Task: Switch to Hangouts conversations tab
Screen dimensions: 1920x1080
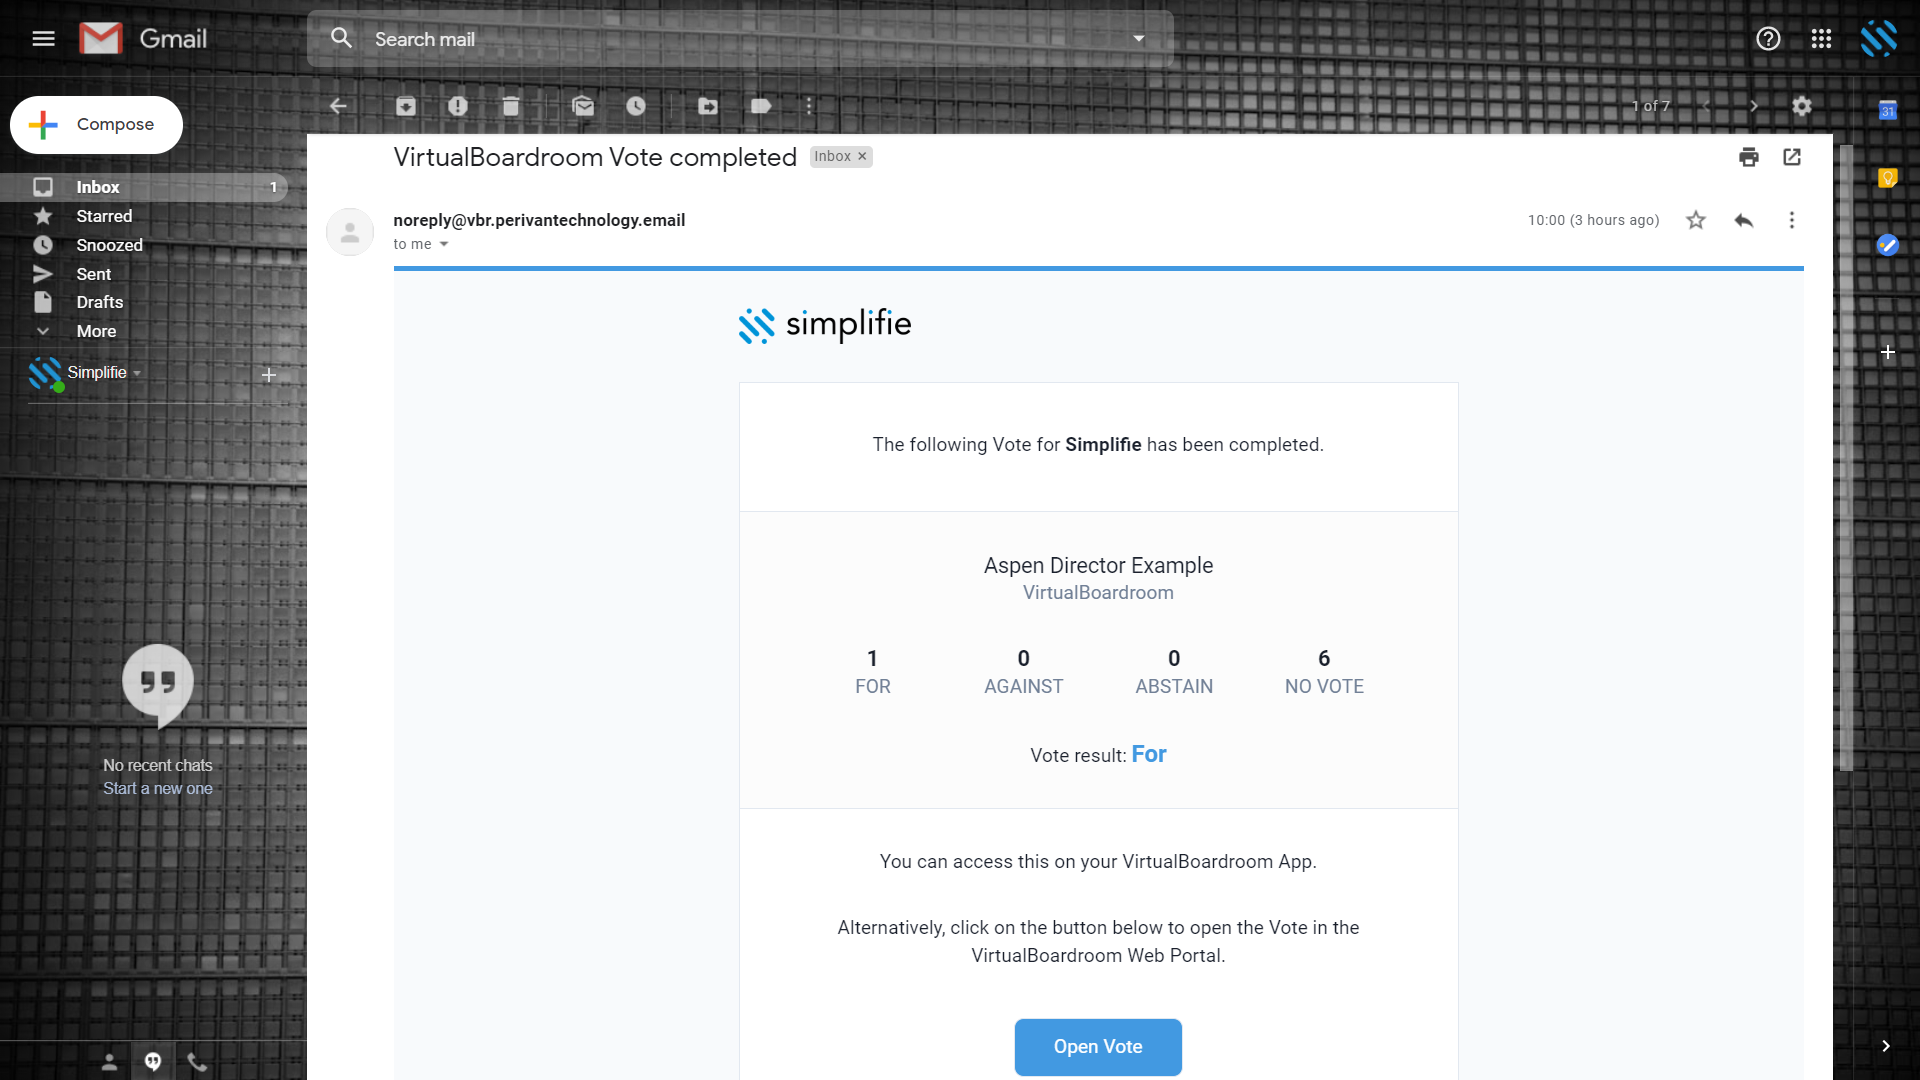Action: coord(153,1062)
